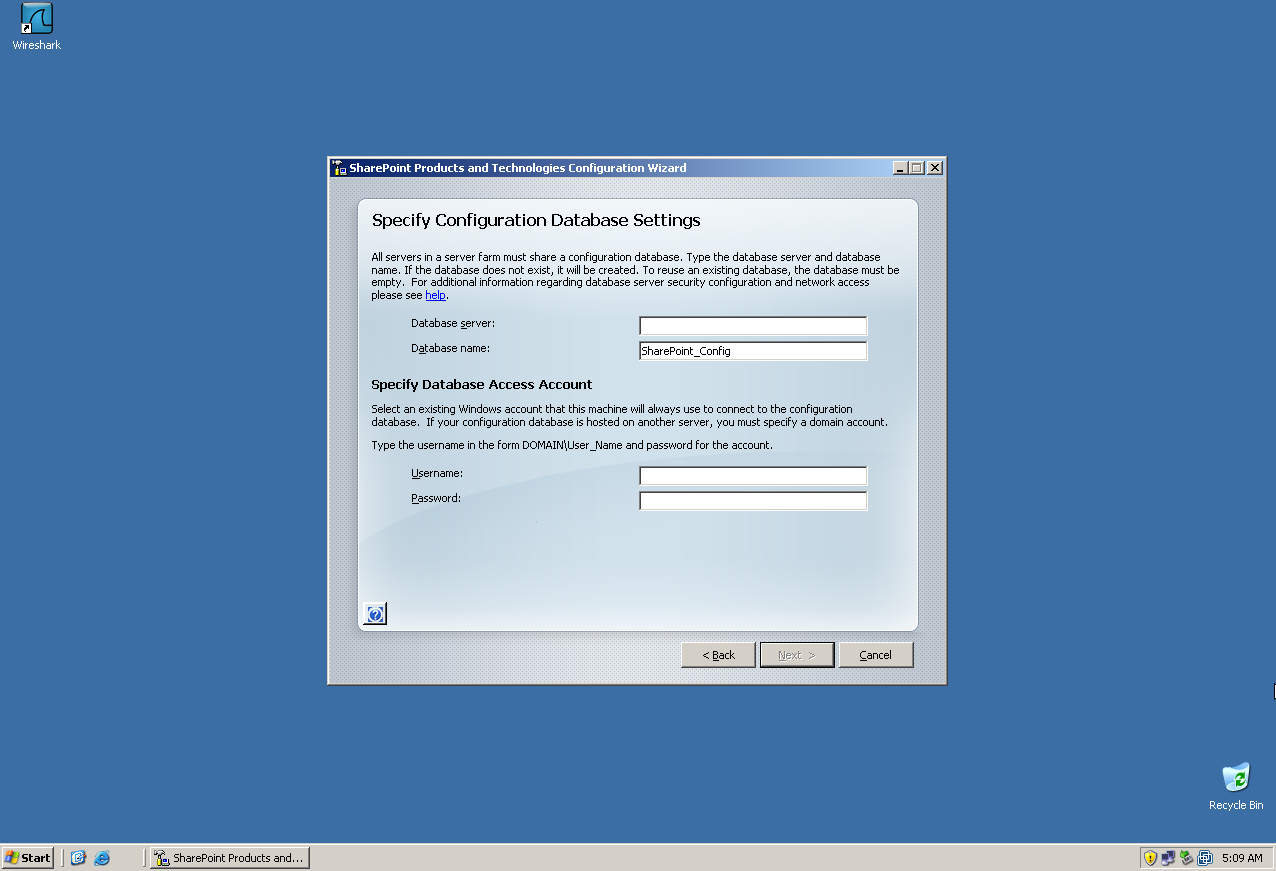Open the network connection icon in system tray
This screenshot has height=871, width=1276.
[x=1167, y=857]
